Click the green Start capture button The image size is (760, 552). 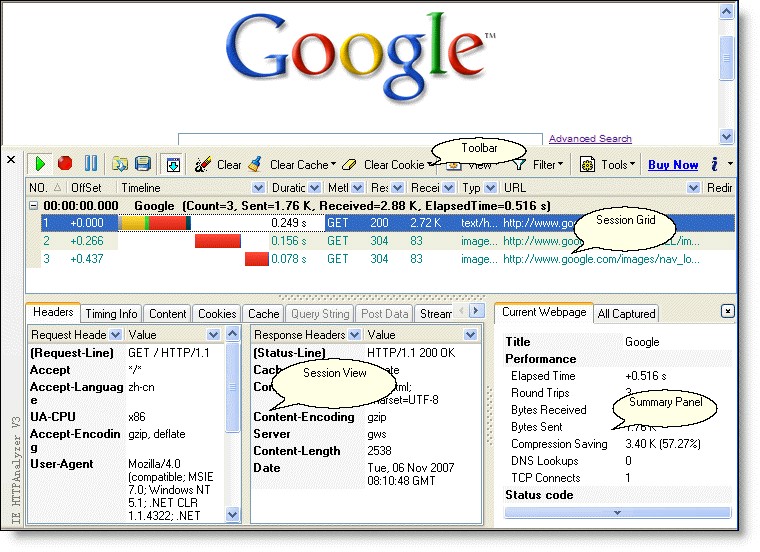point(41,164)
